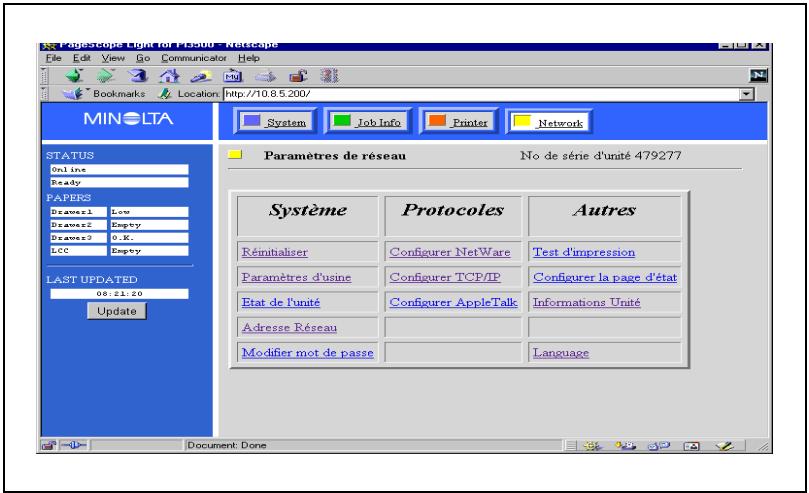Open the Bookmarks icon
The height and width of the screenshot is (493, 809).
(72, 94)
